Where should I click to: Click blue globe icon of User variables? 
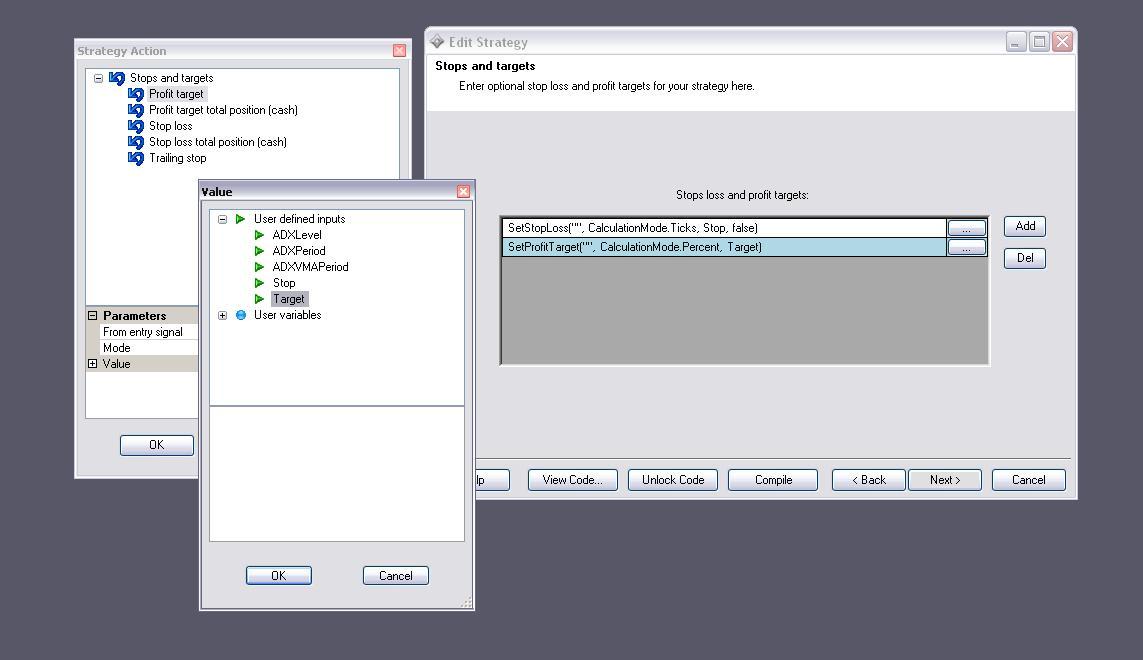click(241, 315)
